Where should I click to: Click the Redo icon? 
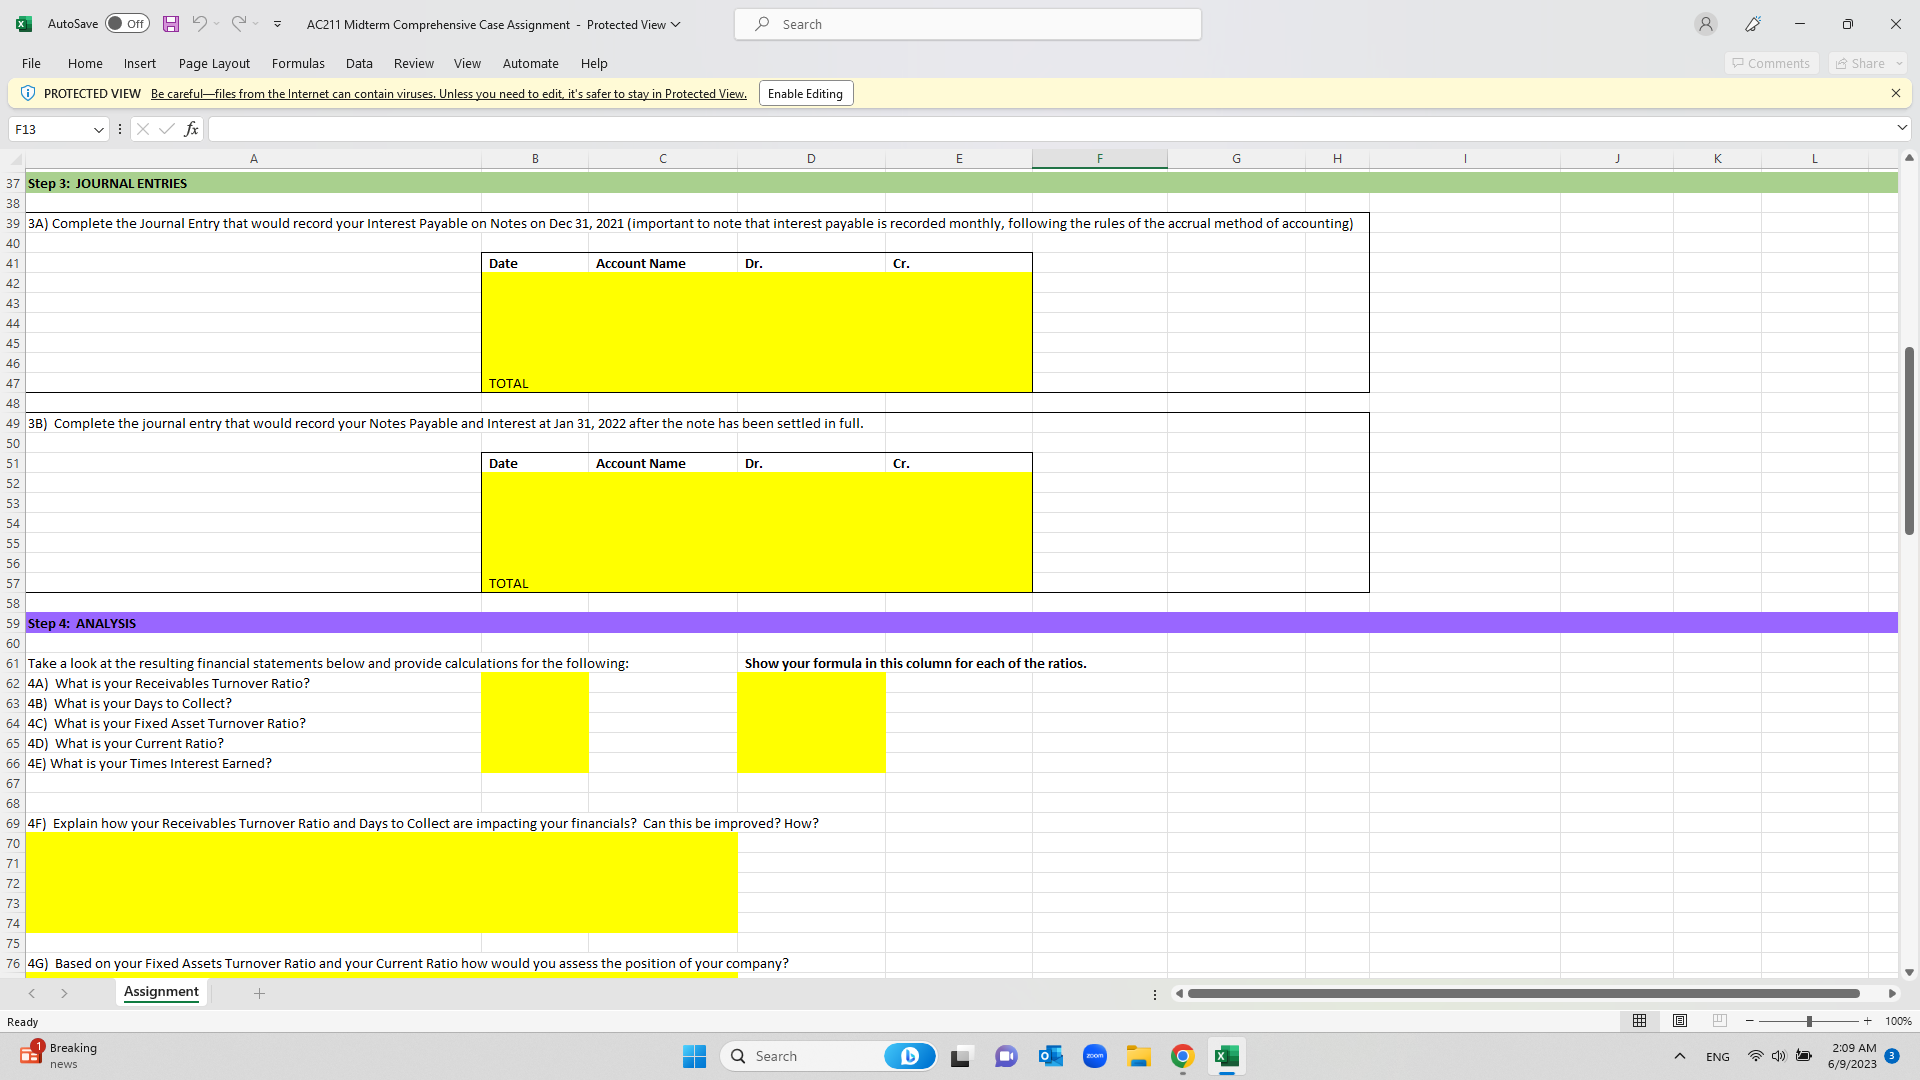pos(239,24)
